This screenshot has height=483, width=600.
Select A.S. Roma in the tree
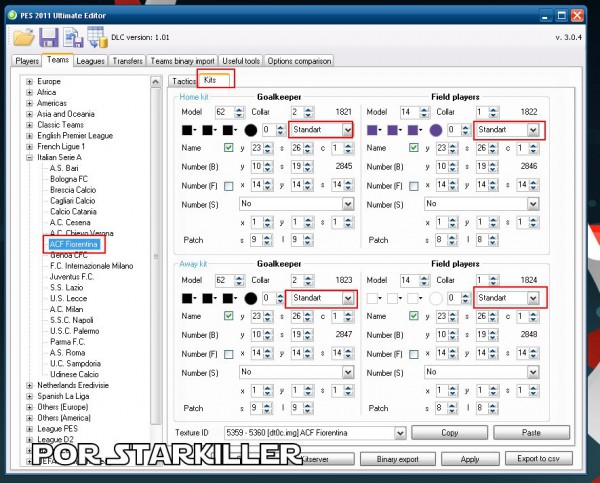pos(67,352)
